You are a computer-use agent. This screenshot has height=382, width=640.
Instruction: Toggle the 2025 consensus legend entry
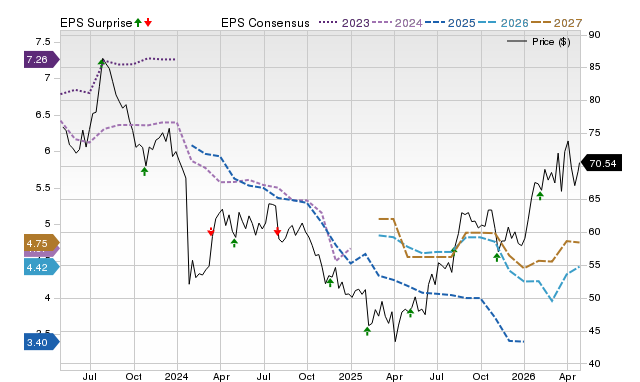coord(450,23)
